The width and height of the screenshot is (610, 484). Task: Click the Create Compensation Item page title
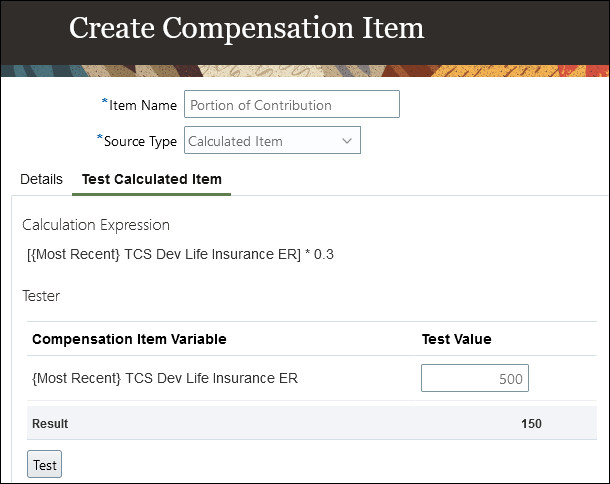[x=246, y=28]
